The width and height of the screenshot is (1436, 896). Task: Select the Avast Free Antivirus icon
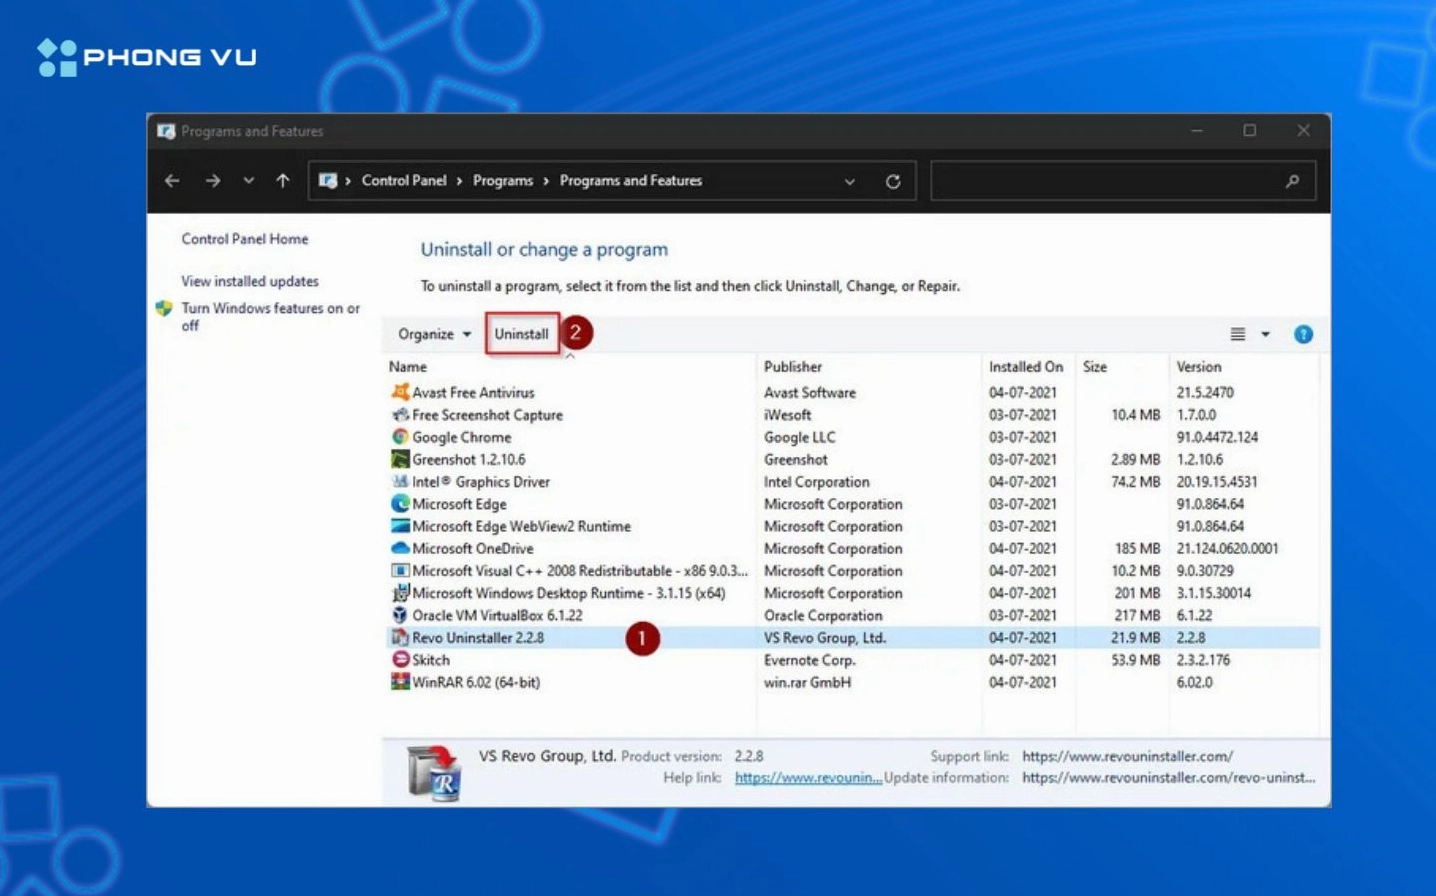(400, 392)
